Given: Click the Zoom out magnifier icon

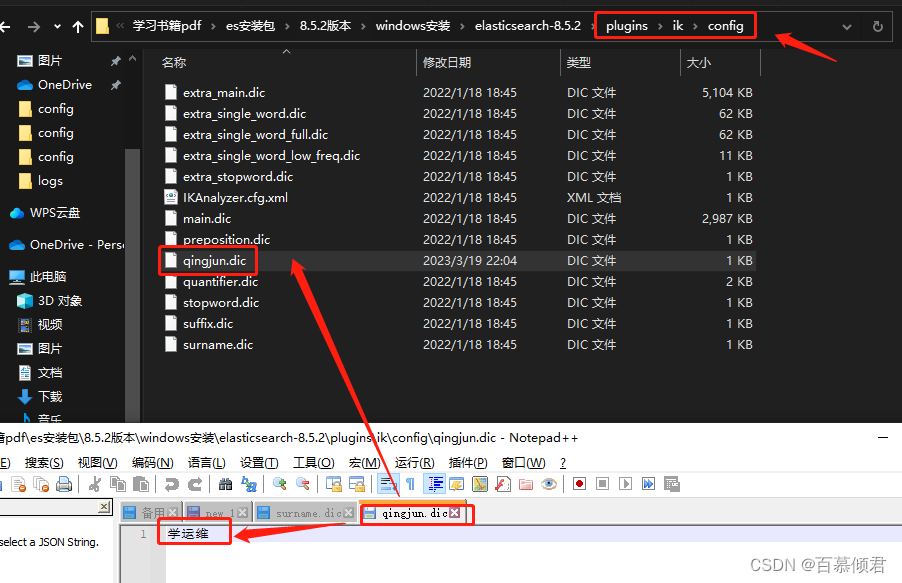Looking at the screenshot, I should 303,485.
